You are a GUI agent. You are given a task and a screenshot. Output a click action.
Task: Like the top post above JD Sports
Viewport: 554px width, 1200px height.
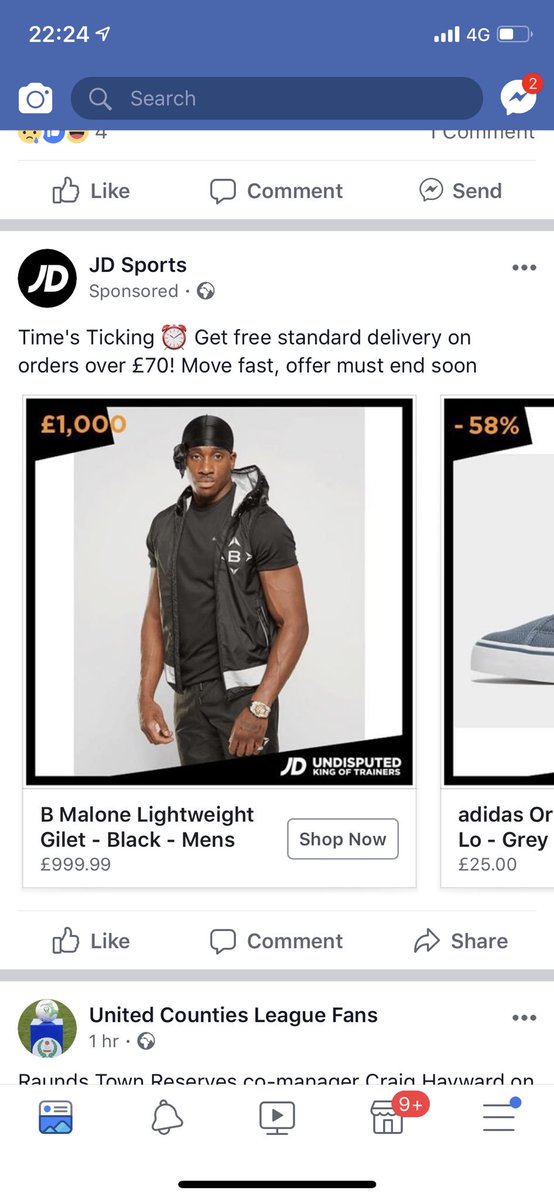pyautogui.click(x=91, y=191)
